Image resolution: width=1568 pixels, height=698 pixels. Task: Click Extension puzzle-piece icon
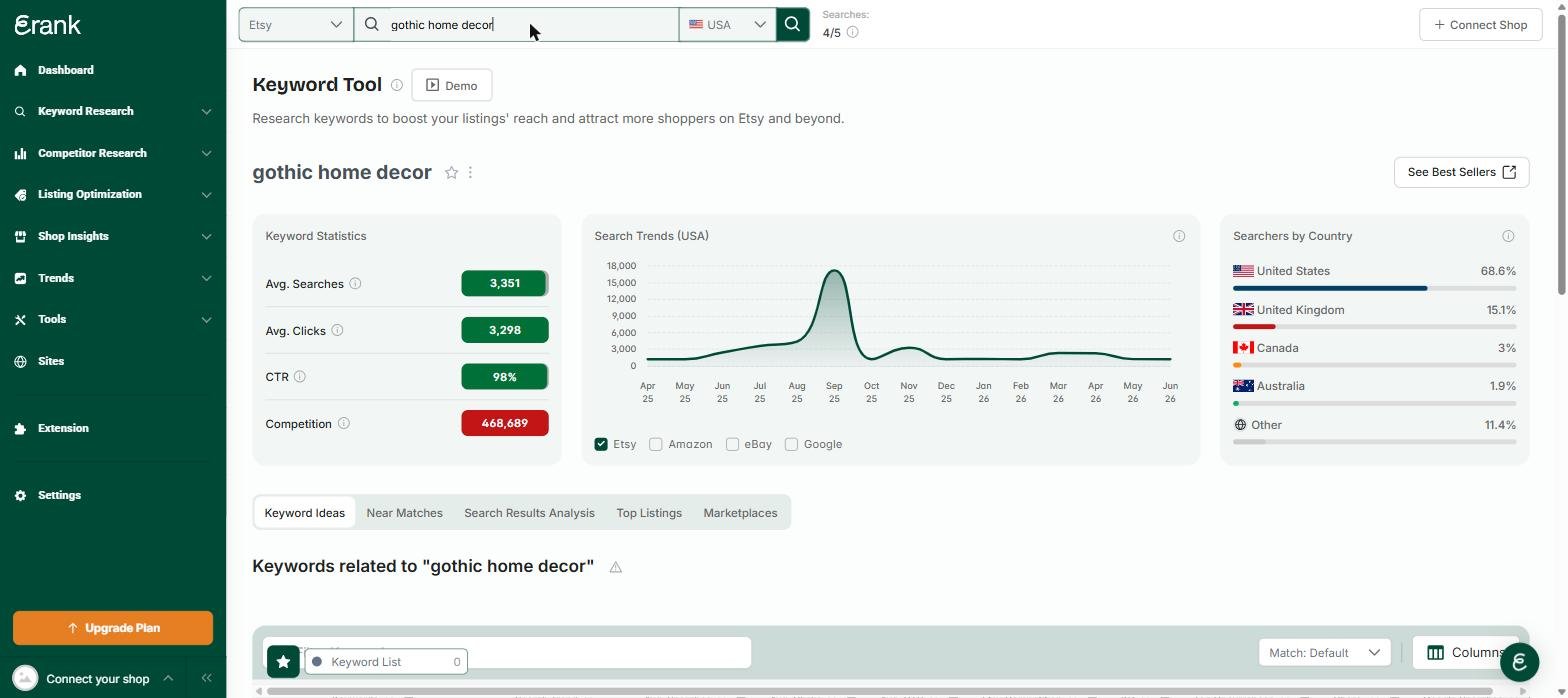(x=20, y=428)
